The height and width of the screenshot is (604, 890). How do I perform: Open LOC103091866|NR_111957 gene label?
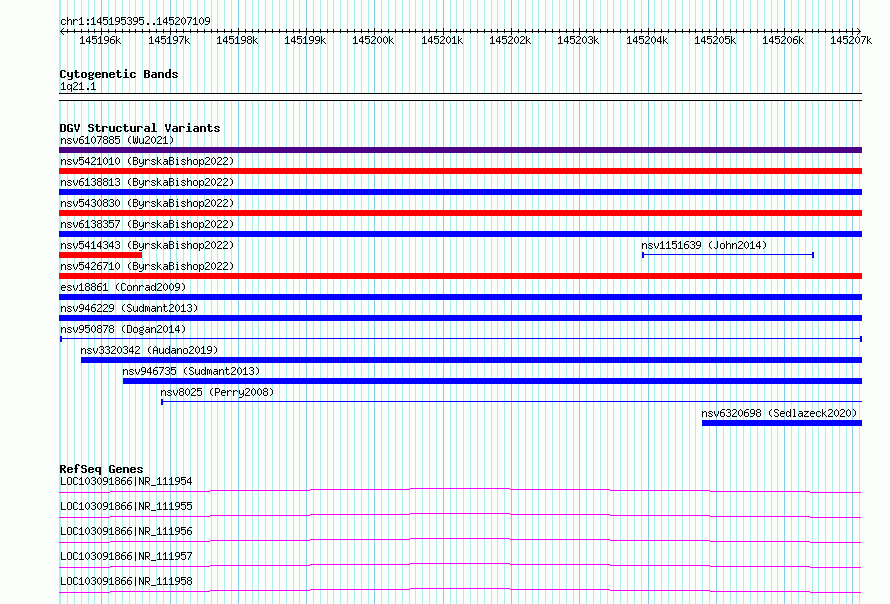pos(126,556)
